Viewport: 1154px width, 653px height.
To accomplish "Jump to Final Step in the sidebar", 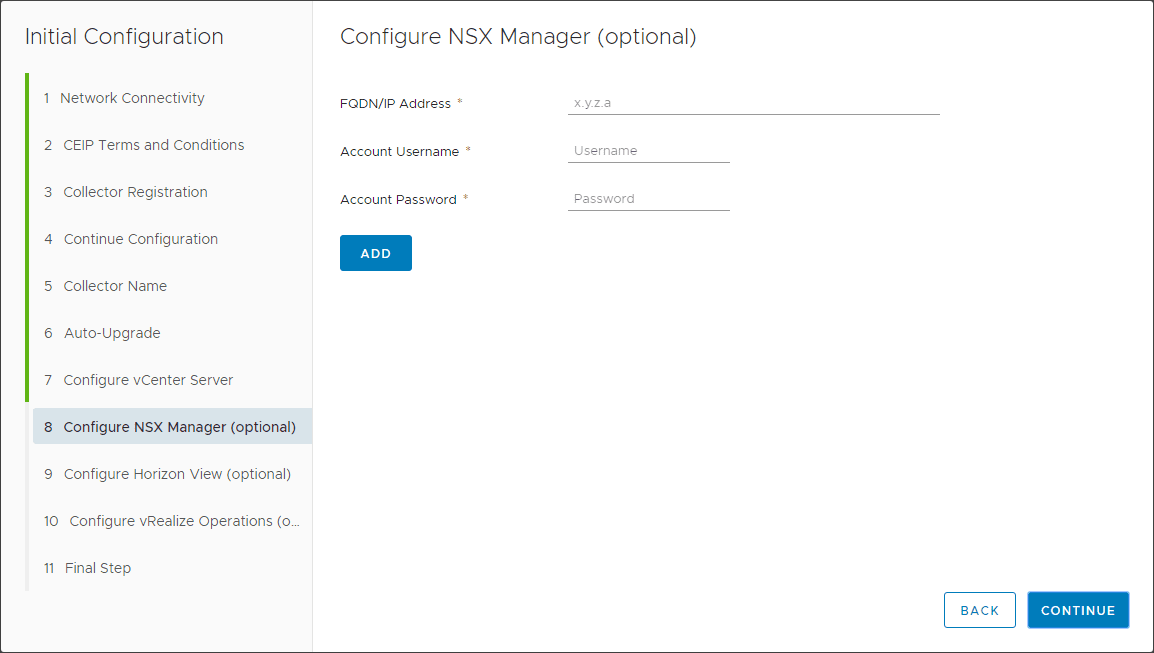I will (98, 568).
